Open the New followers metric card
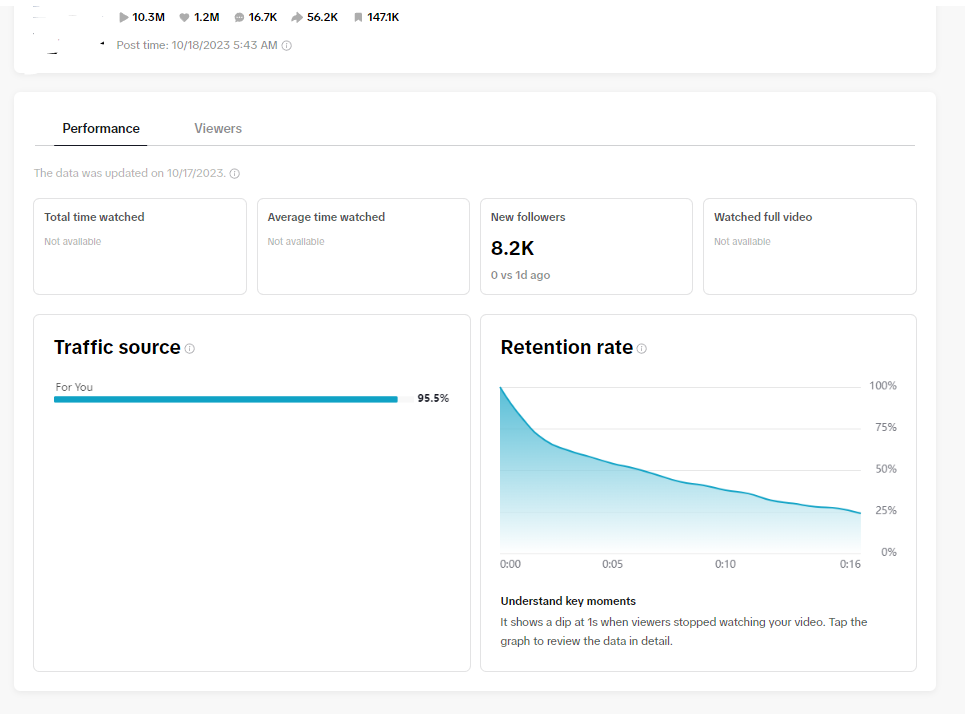The height and width of the screenshot is (714, 965). 586,246
